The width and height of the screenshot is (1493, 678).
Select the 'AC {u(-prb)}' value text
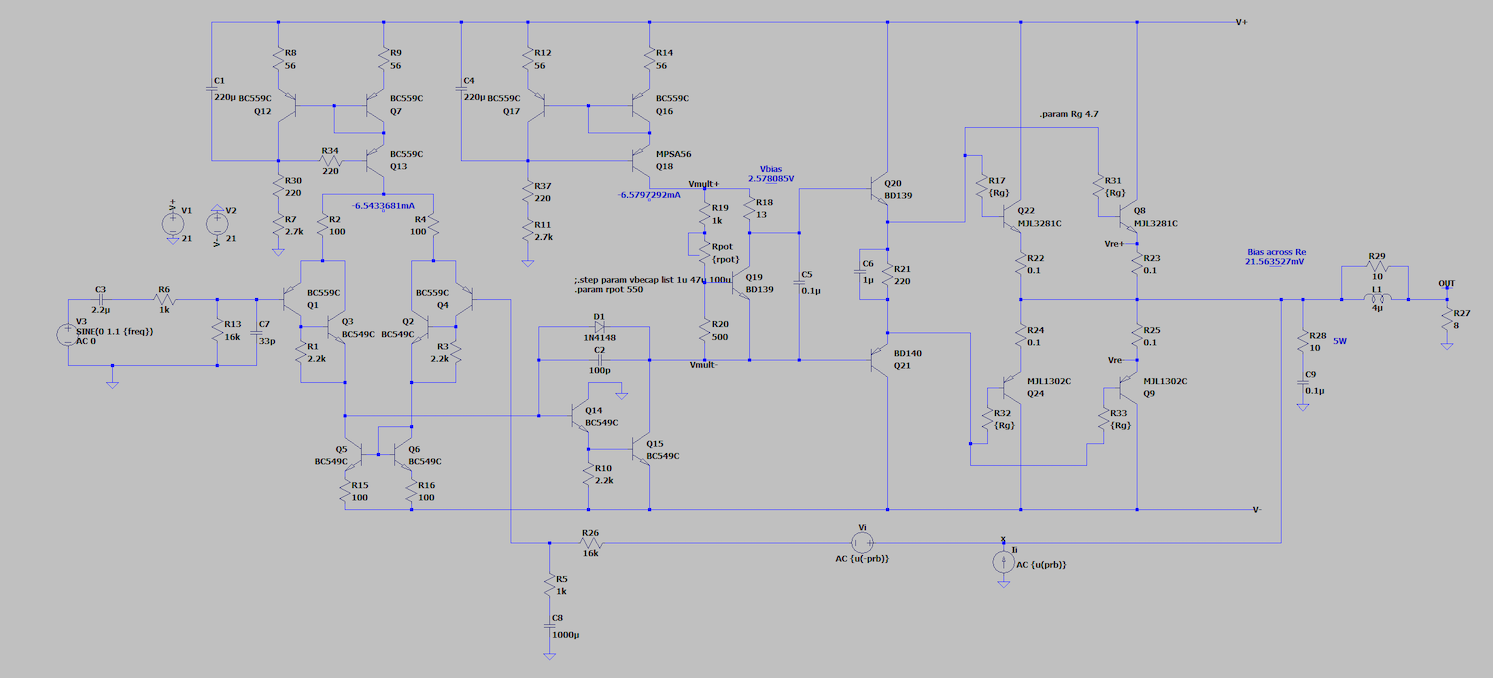pos(862,558)
